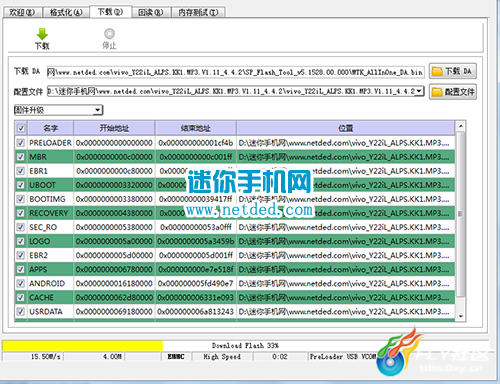The height and width of the screenshot is (384, 500).
Task: Uncheck the SEC_RO partition checkbox
Action: point(21,227)
